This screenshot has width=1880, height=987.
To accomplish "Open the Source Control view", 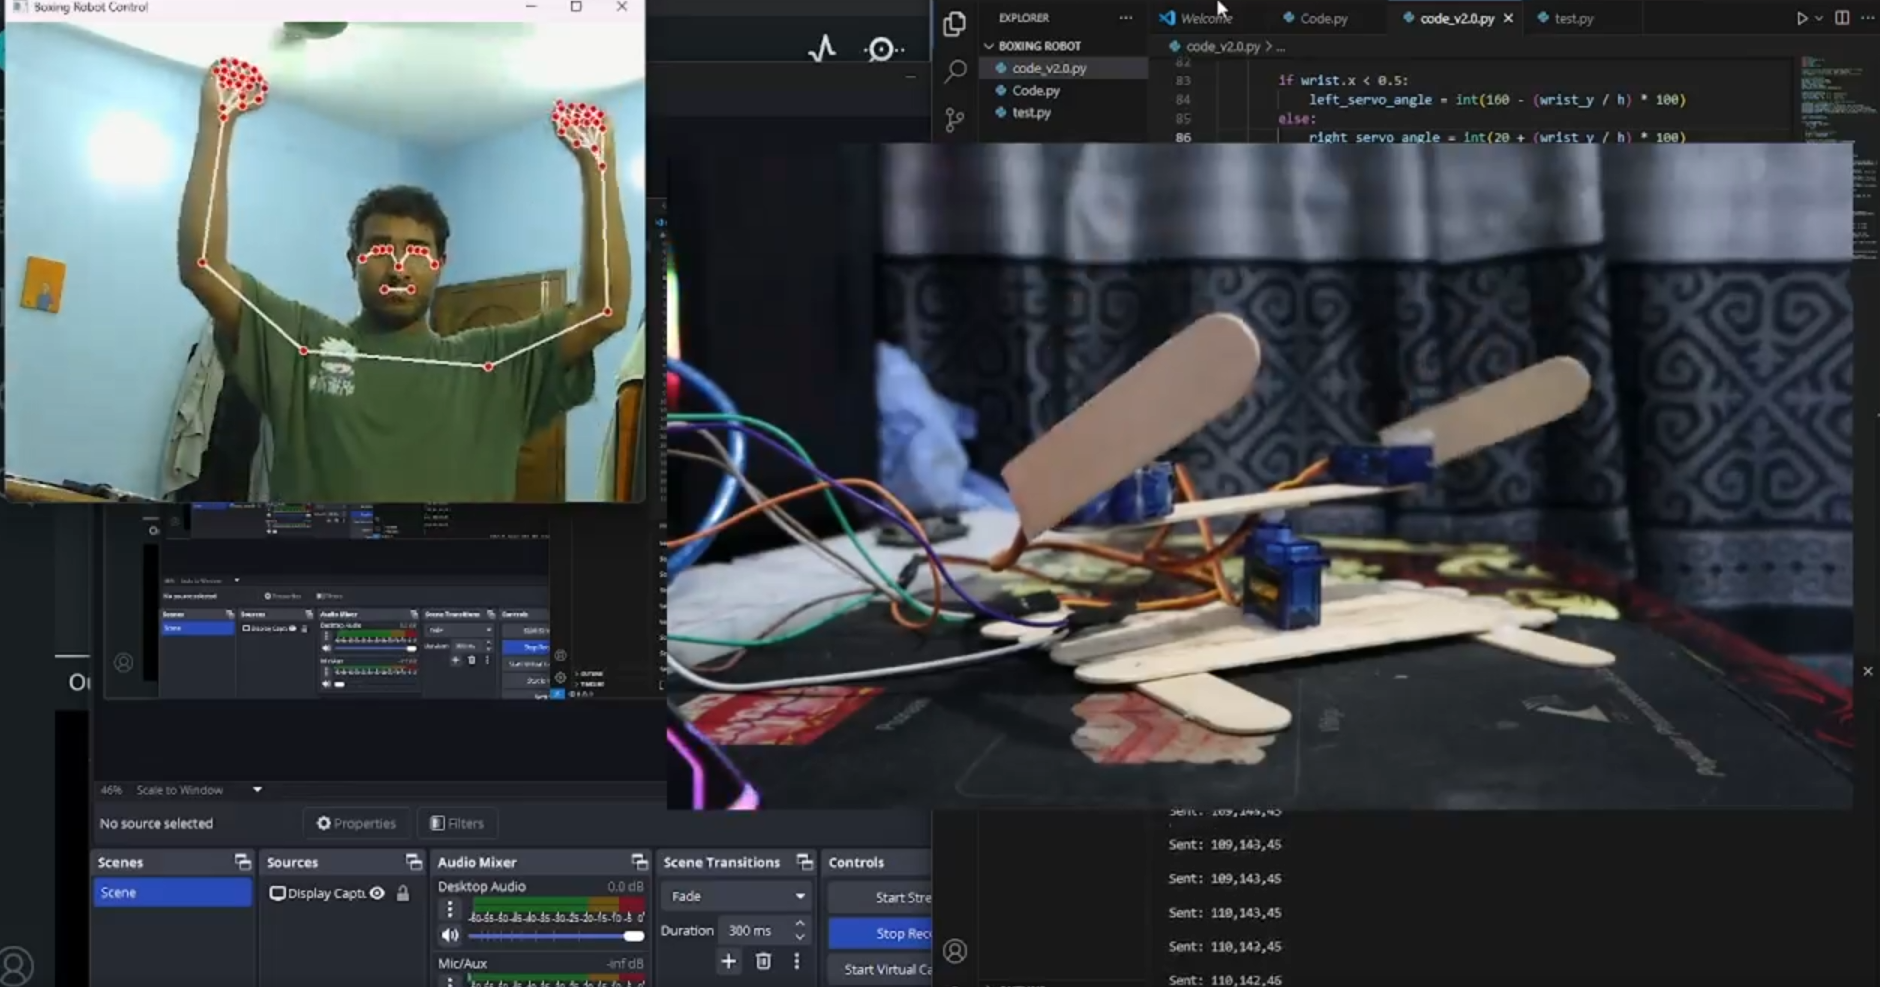I will [955, 120].
